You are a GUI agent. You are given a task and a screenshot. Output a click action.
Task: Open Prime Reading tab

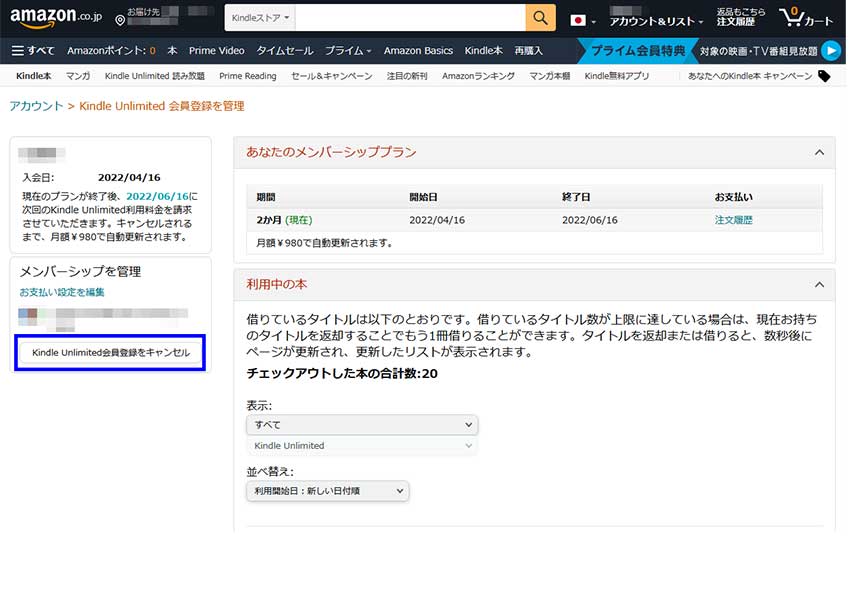248,76
